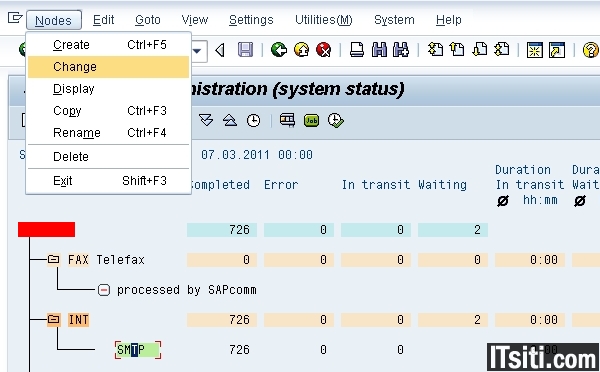600x372 pixels.
Task: Select the red root node
Action: tap(46, 230)
